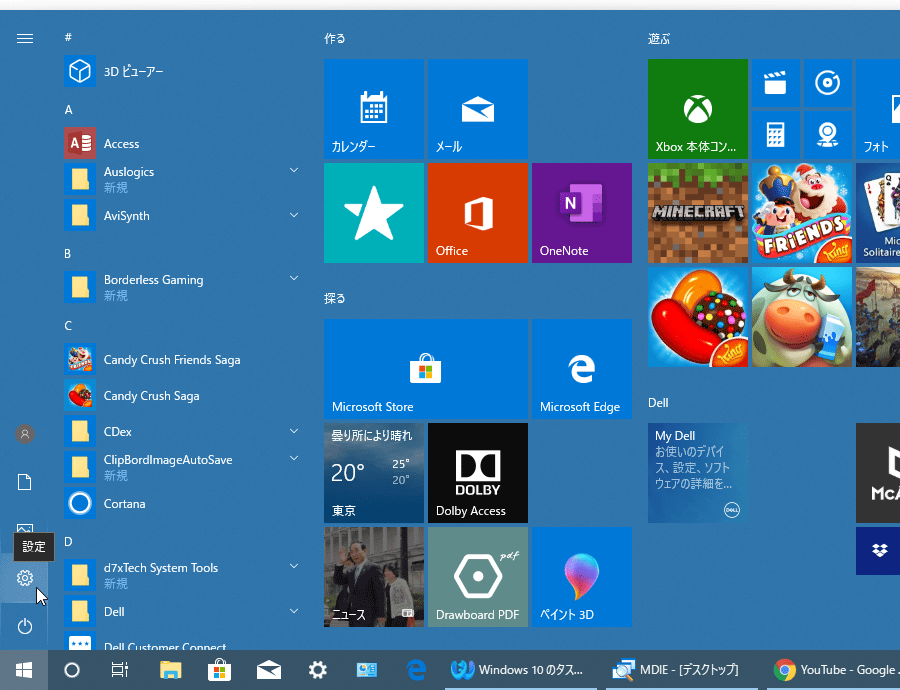
Task: Click the Windows Start button
Action: tap(24, 670)
